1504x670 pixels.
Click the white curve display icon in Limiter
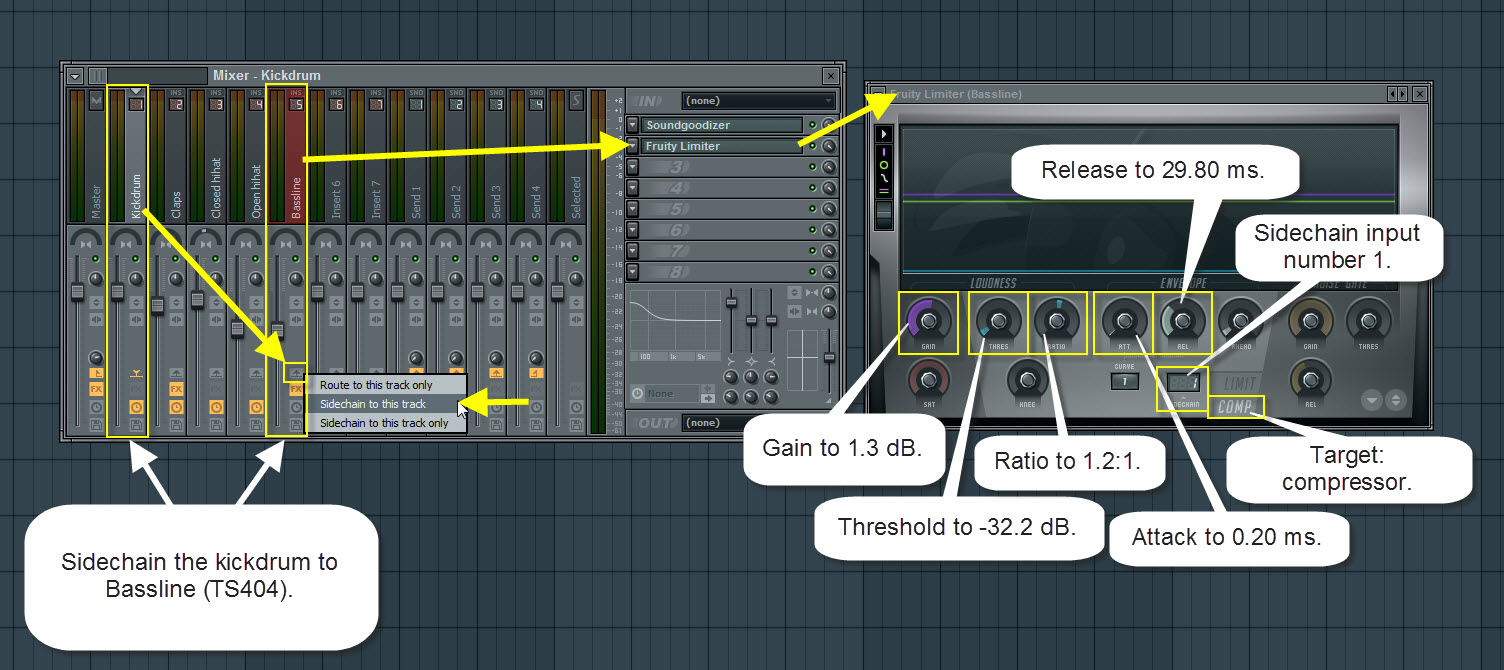[x=883, y=178]
